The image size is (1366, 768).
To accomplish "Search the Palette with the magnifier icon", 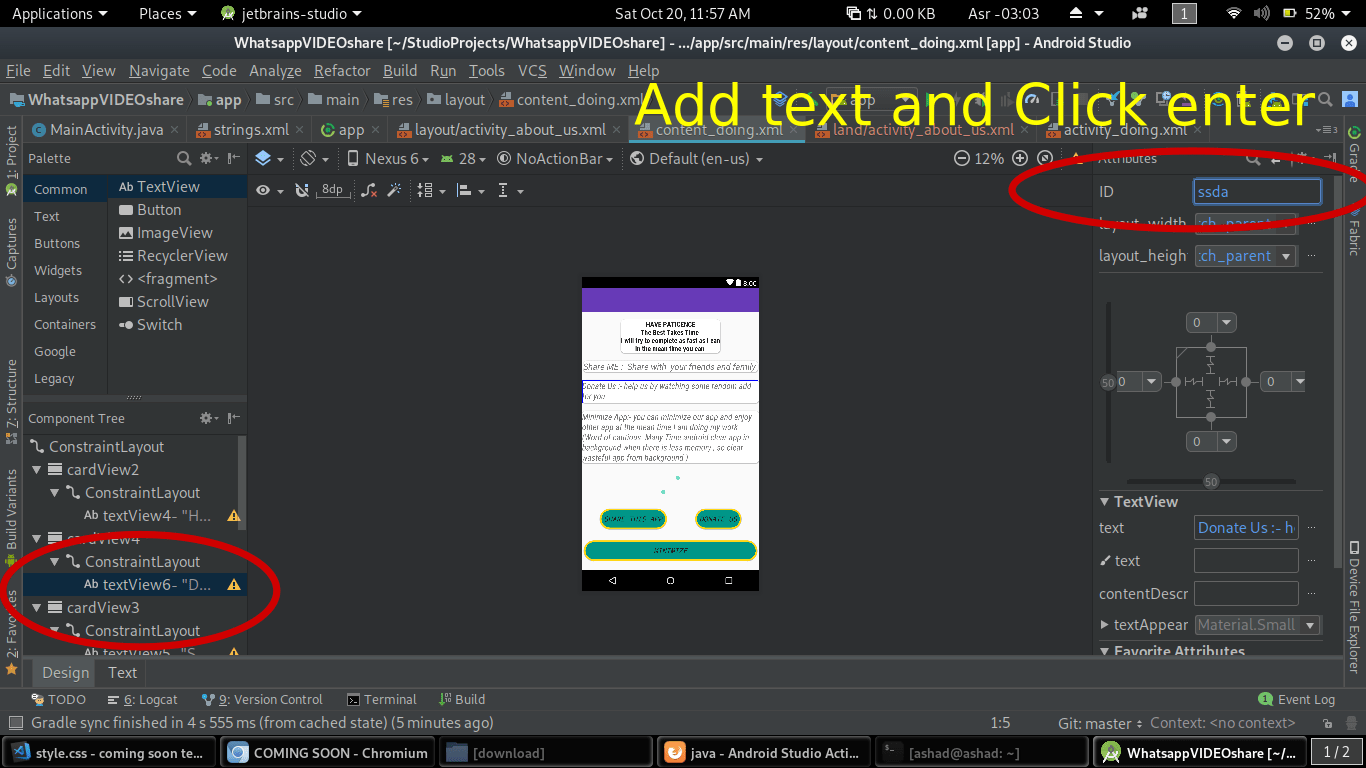I will click(184, 158).
